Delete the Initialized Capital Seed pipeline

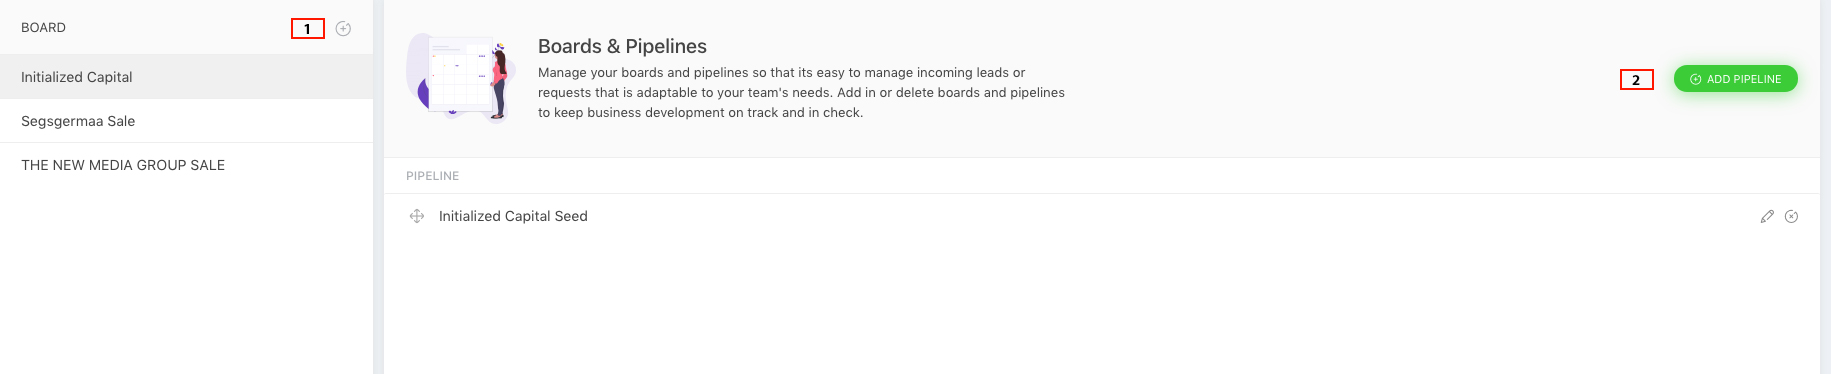[x=1791, y=216]
